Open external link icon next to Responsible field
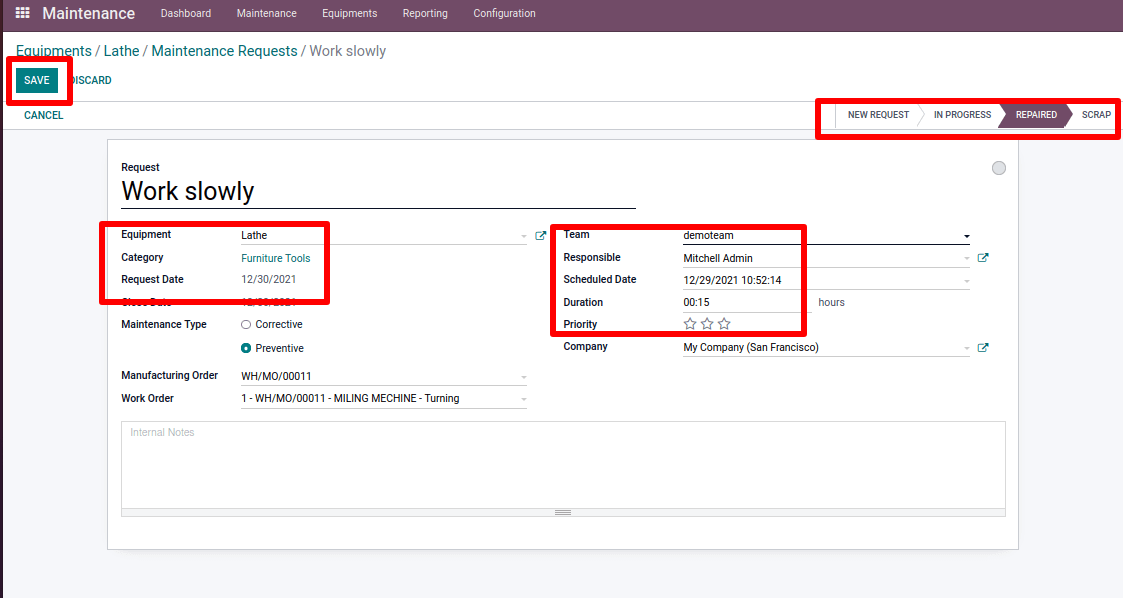This screenshot has height=598, width=1123. 983,258
